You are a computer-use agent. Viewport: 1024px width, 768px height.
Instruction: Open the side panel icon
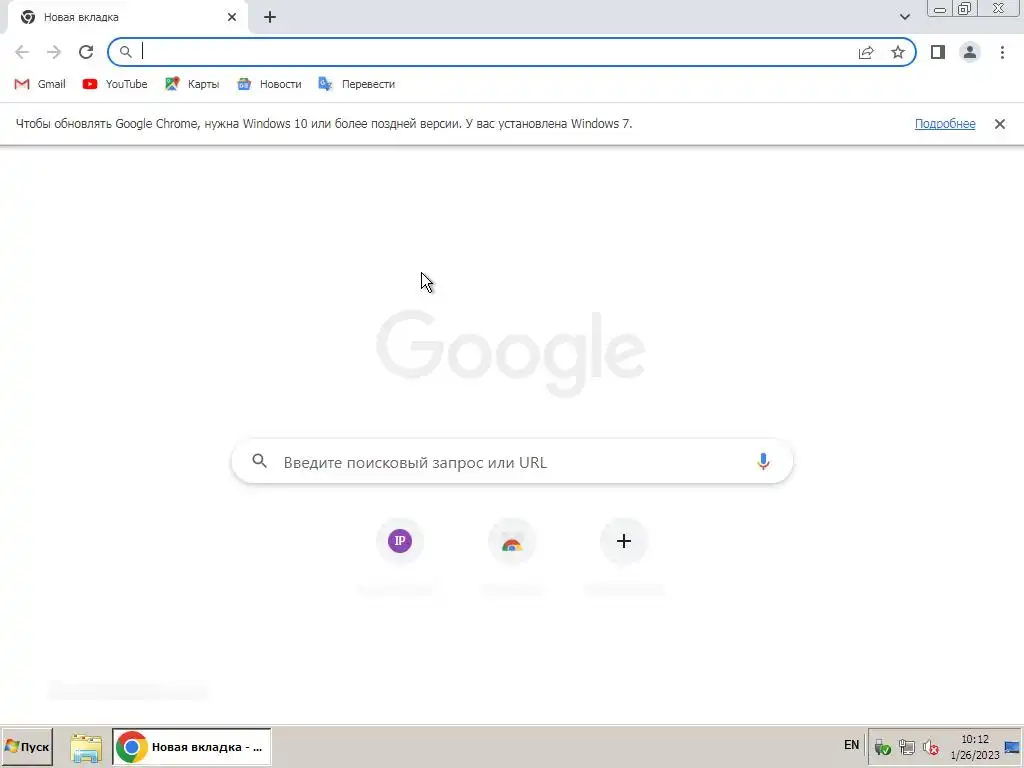tap(938, 52)
